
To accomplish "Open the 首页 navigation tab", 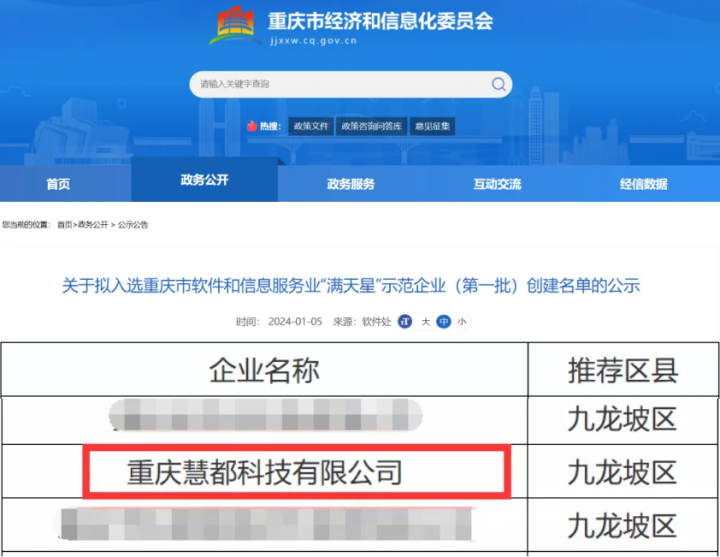I will click(59, 184).
